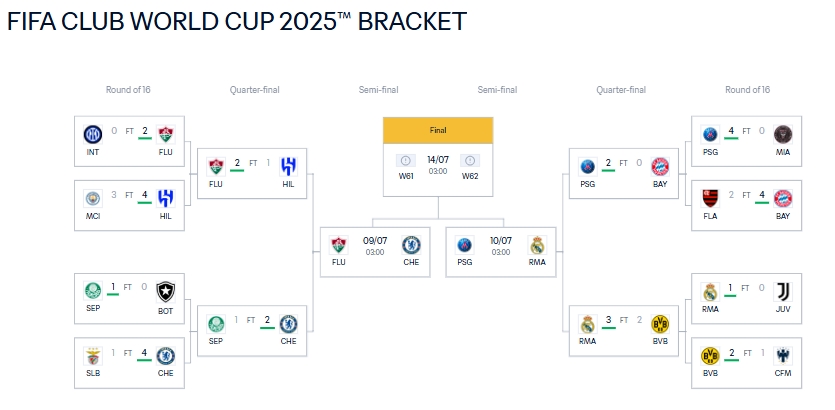
Task: Click the Manchester City crest icon
Action: coord(93,197)
